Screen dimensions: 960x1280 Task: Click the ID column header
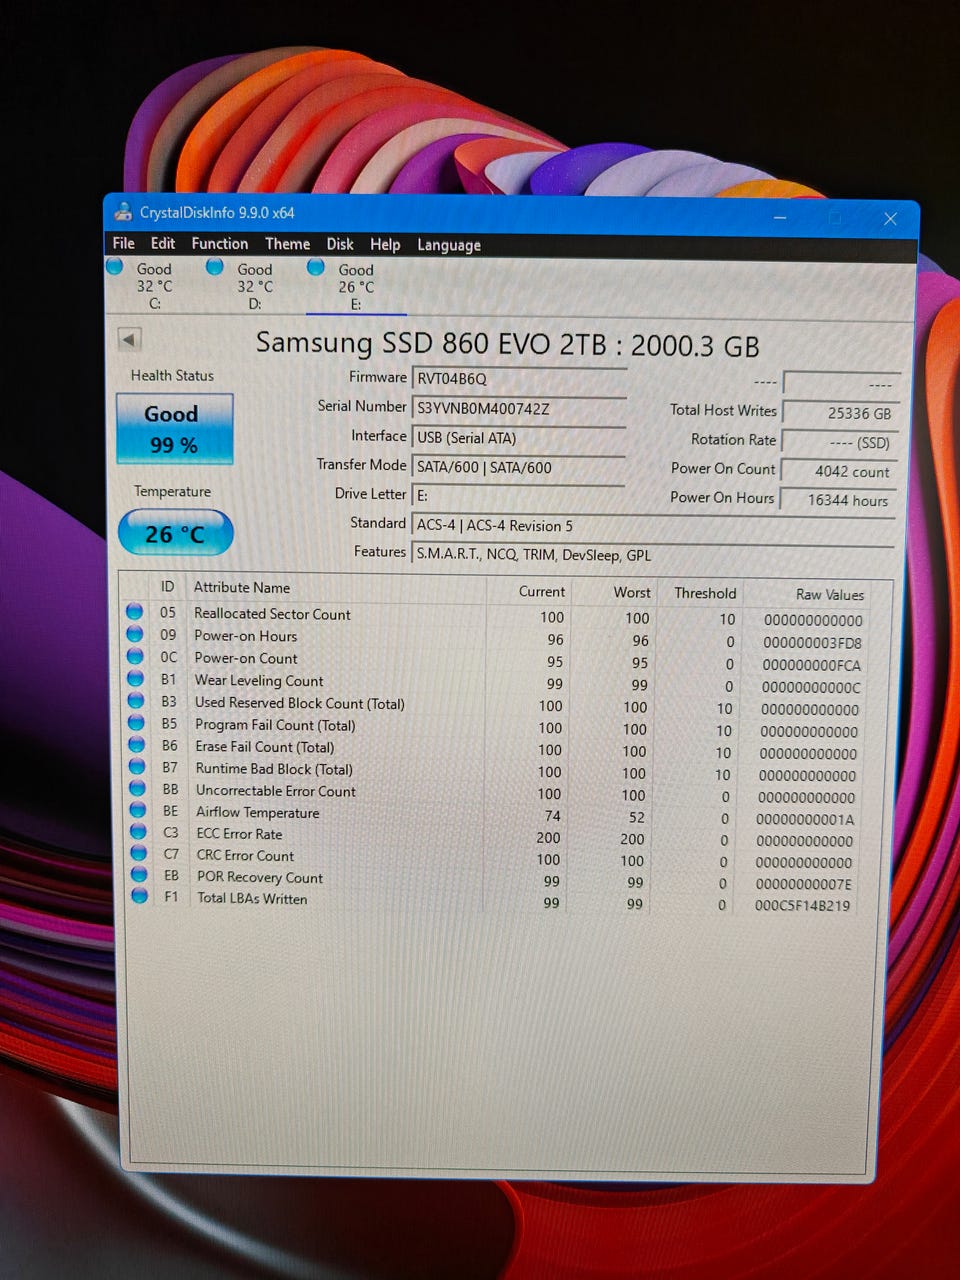pyautogui.click(x=167, y=587)
